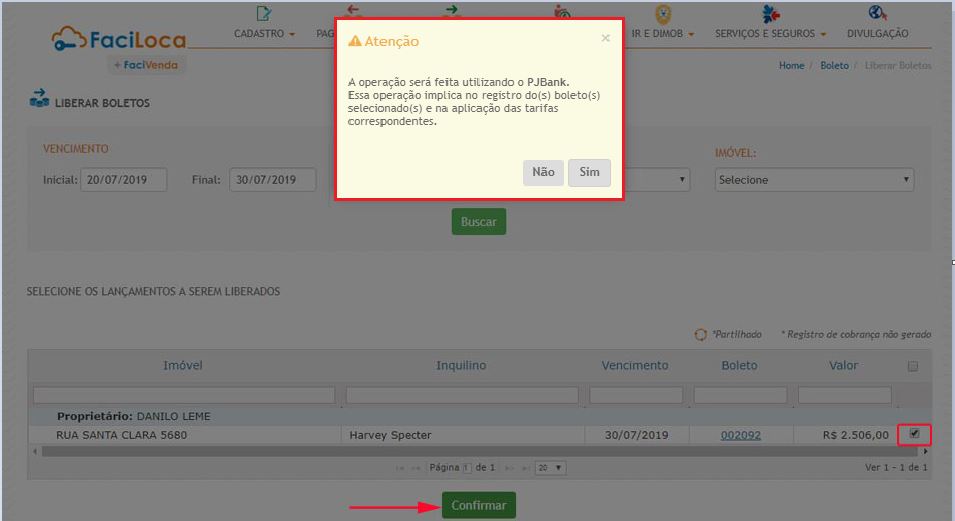
Task: Click the Serviços e Seguros icon
Action: tap(769, 14)
